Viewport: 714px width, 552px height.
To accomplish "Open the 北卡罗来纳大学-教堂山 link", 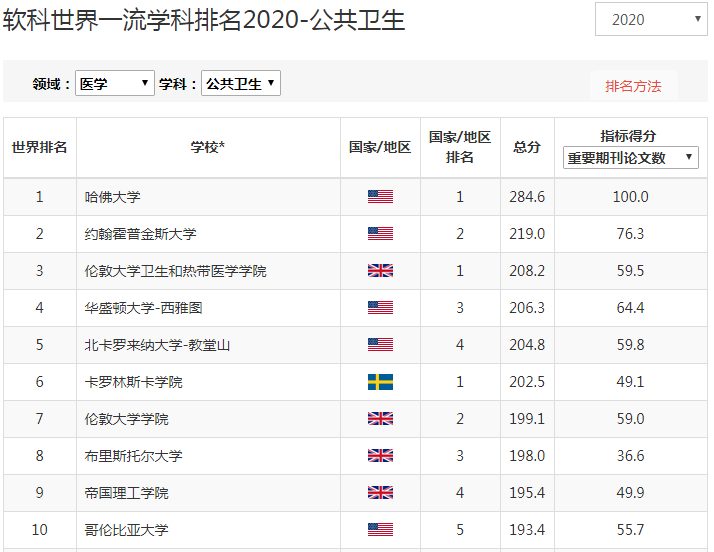I will tap(157, 345).
